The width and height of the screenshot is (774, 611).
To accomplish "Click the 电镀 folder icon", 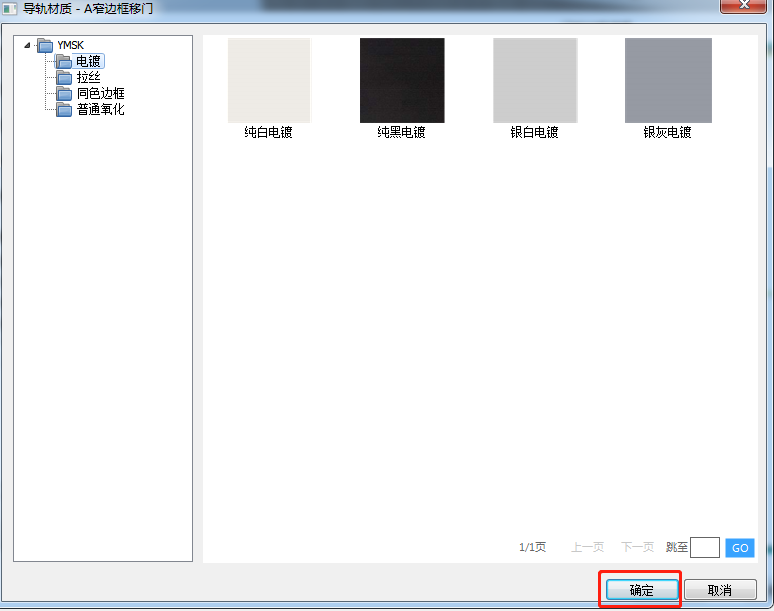I will tap(65, 62).
